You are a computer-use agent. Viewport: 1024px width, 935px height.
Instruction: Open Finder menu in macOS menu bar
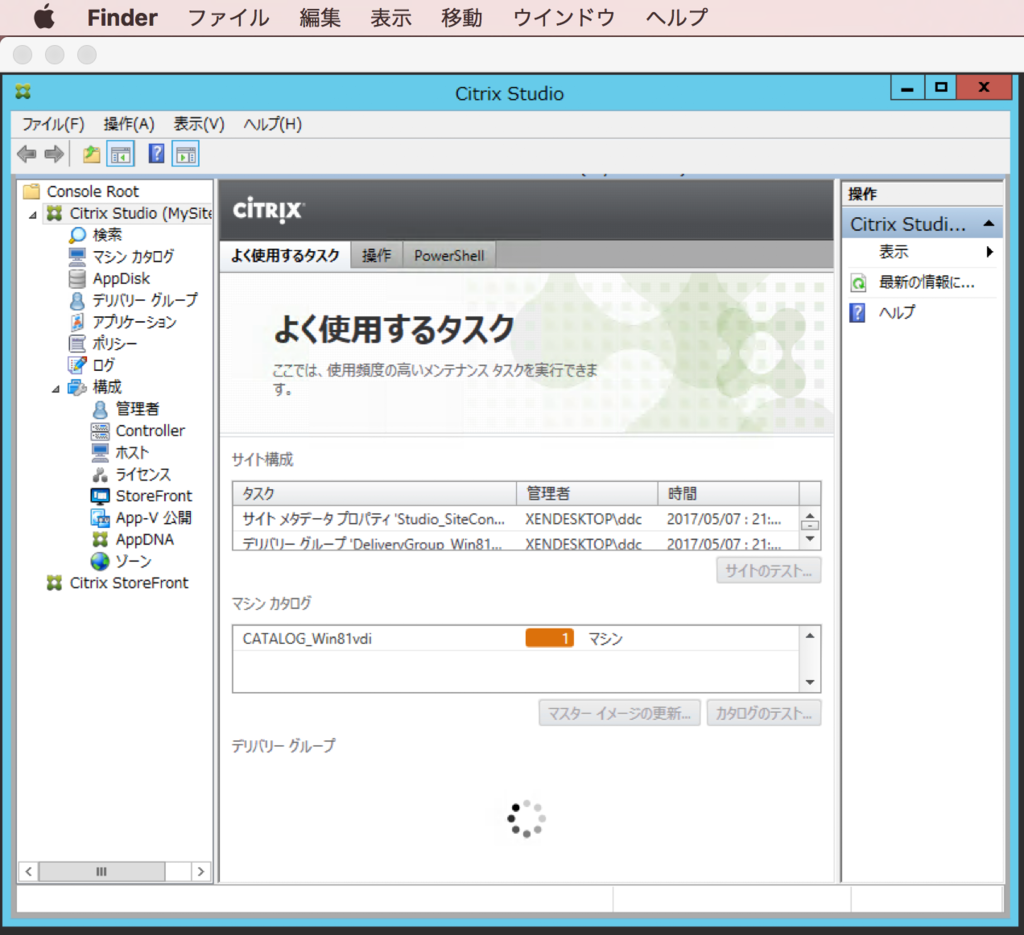tap(122, 18)
